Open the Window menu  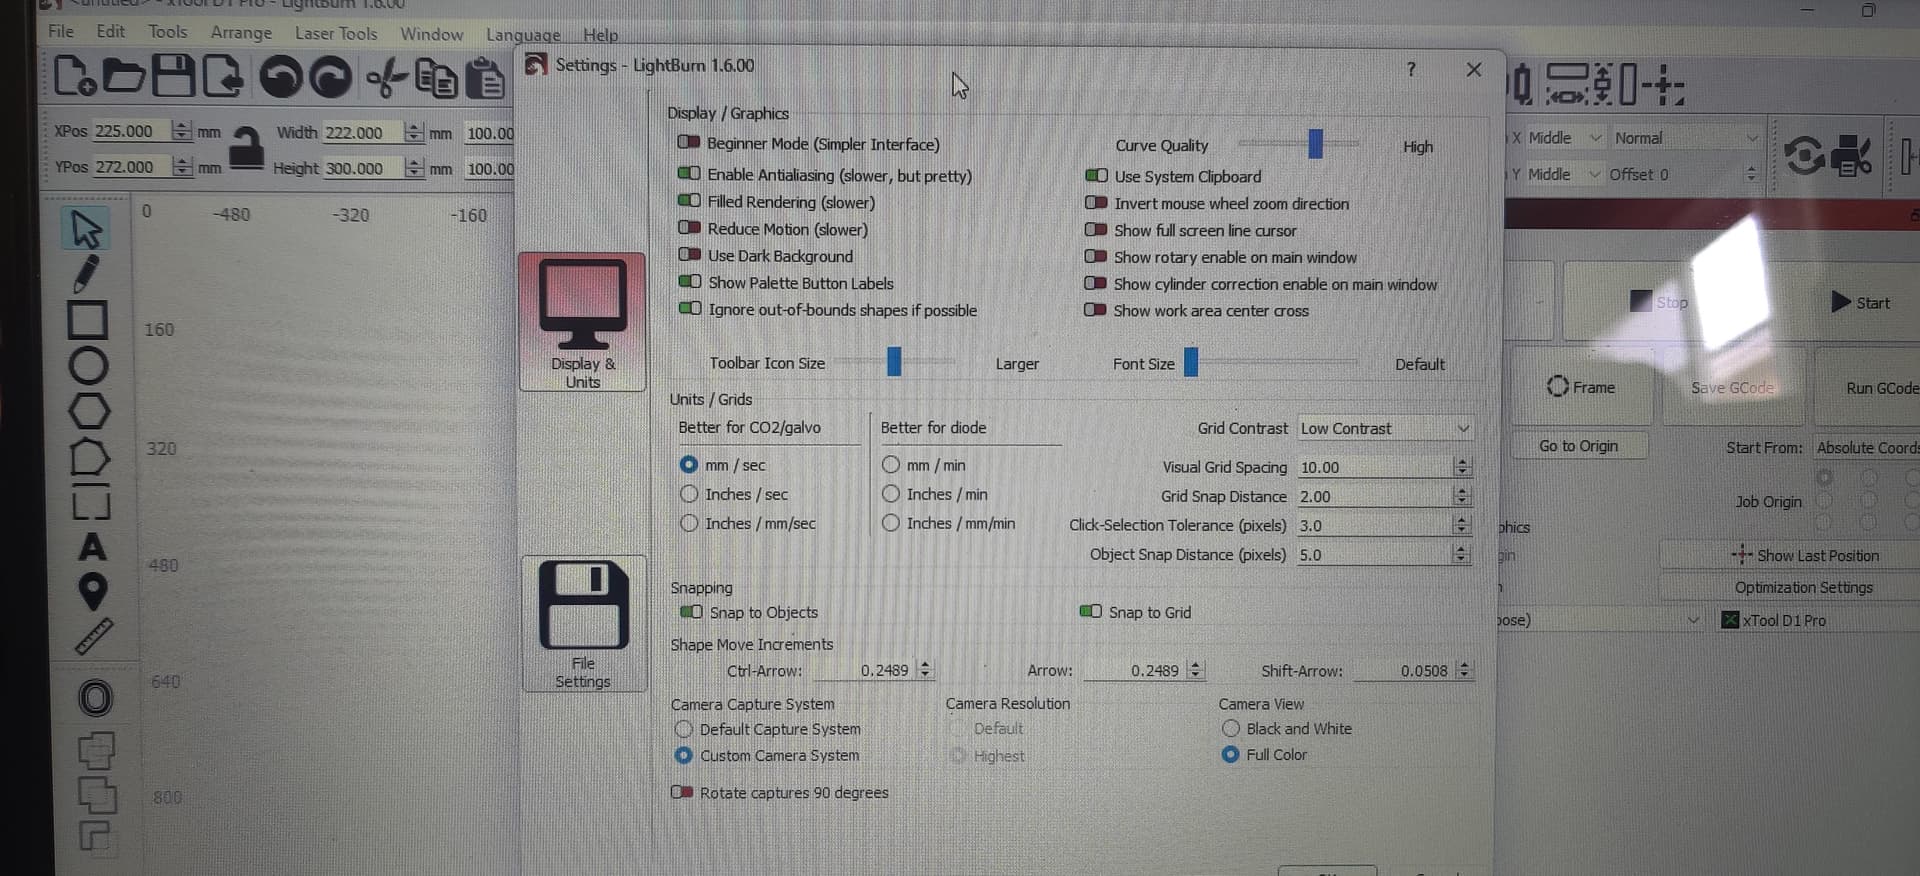431,34
